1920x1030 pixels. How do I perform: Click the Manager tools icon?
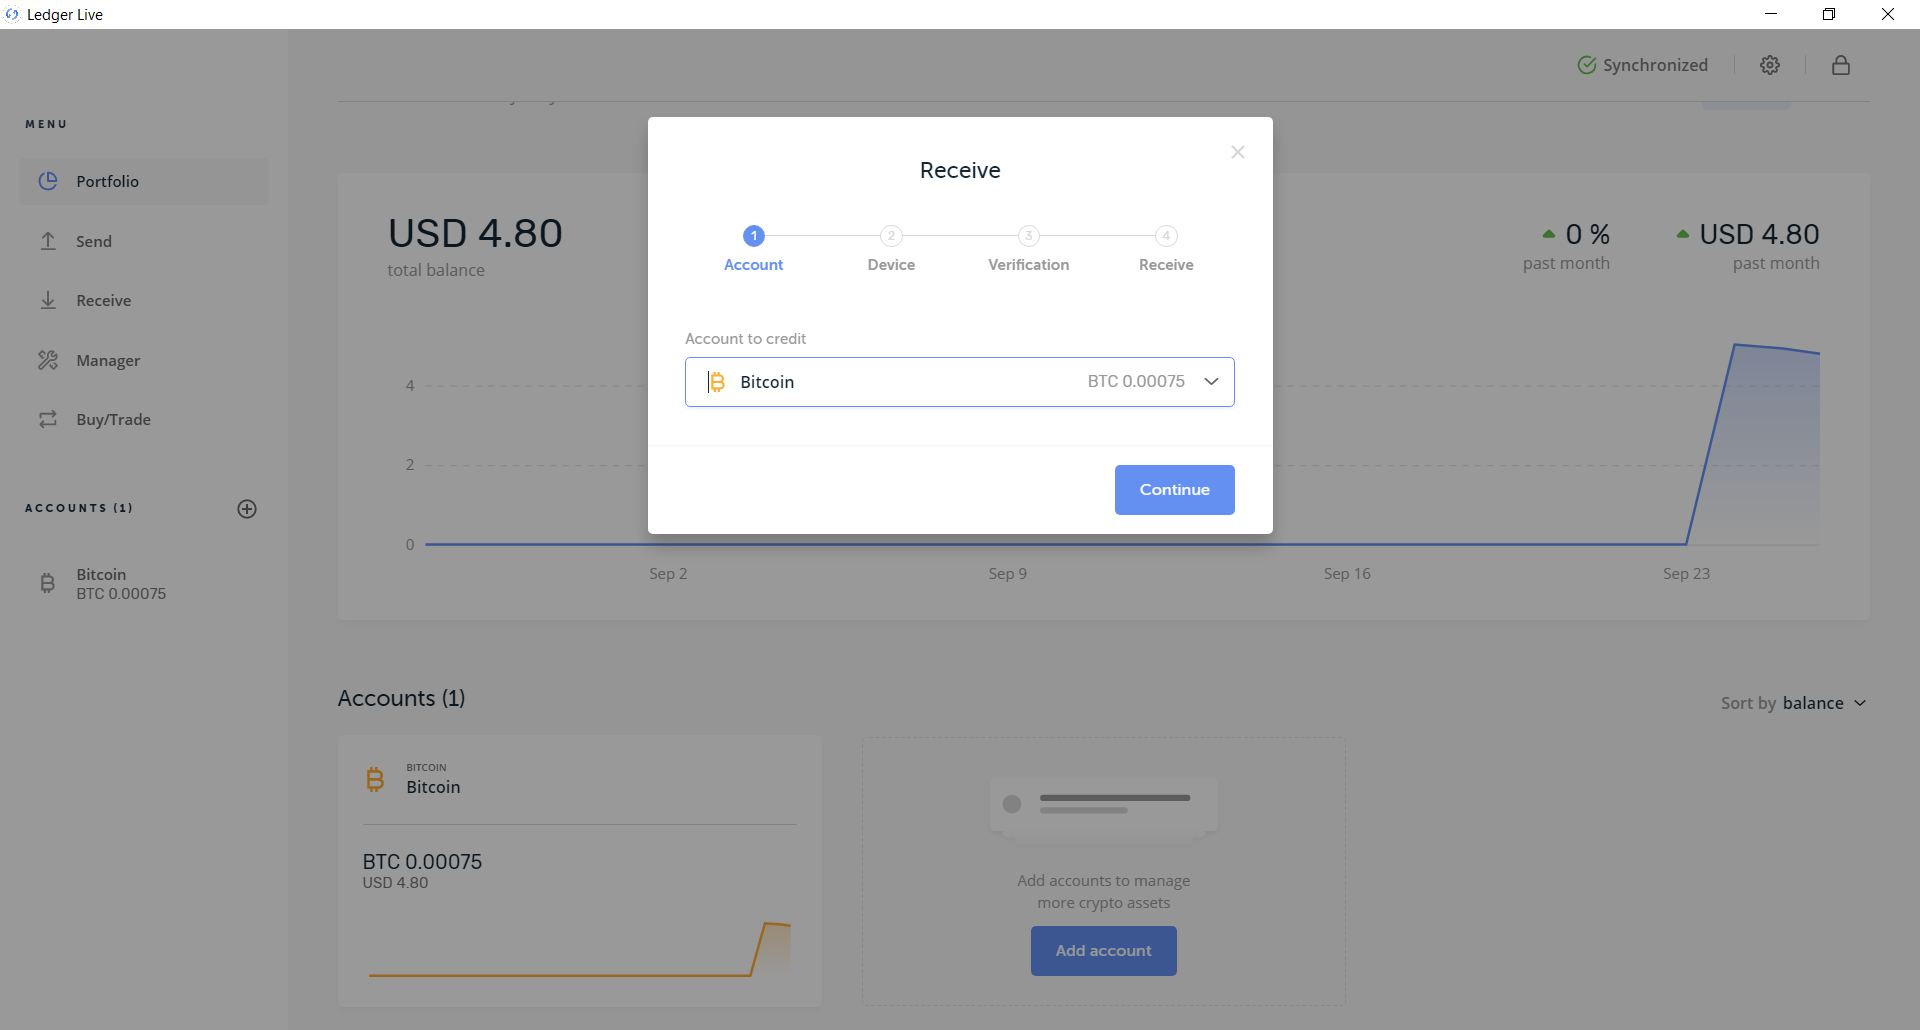[x=48, y=360]
